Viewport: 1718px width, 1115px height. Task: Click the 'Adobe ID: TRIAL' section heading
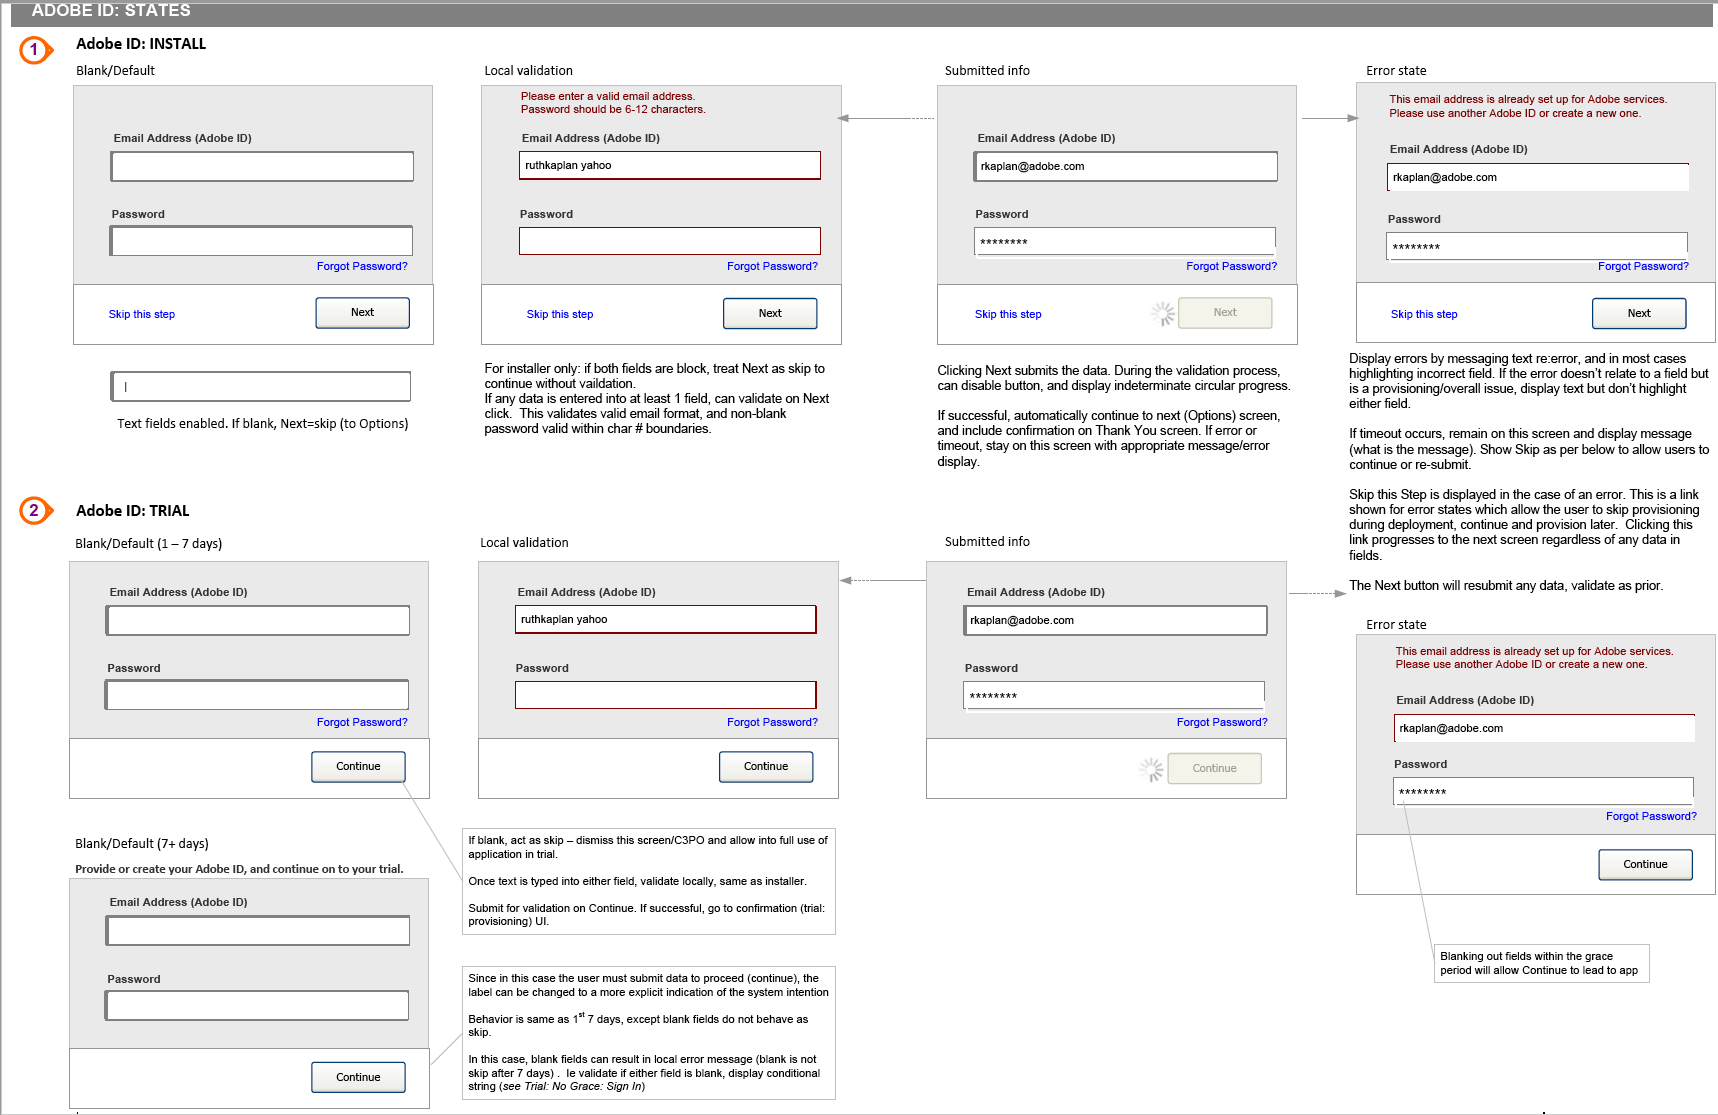[133, 511]
